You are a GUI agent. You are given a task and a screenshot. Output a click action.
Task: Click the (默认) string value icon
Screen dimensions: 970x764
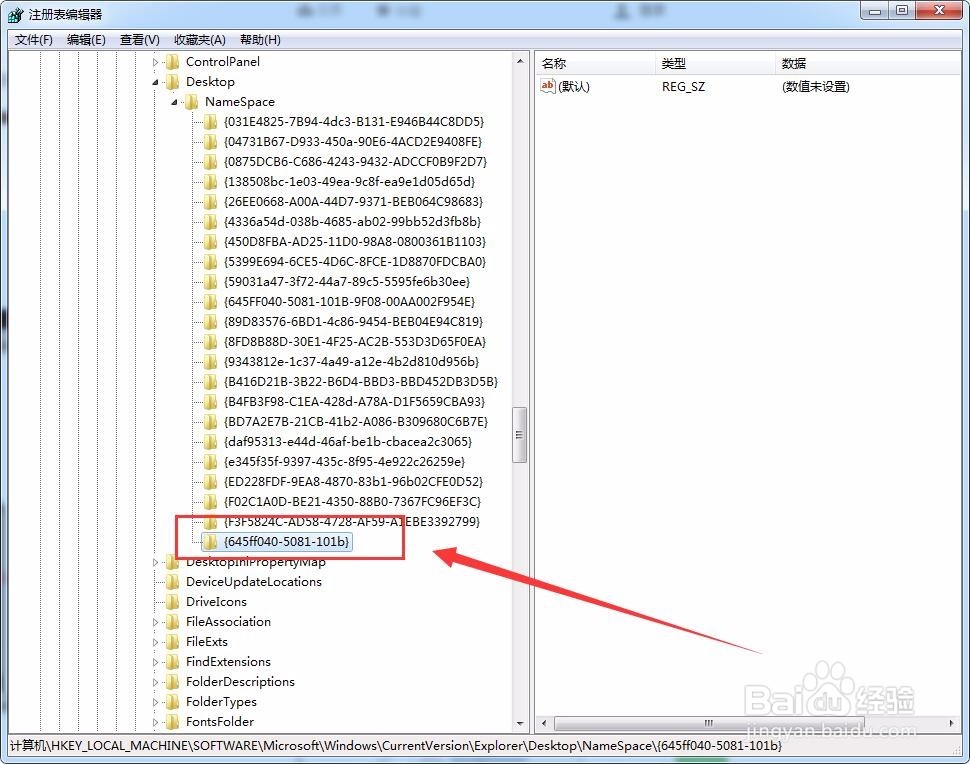[x=547, y=86]
